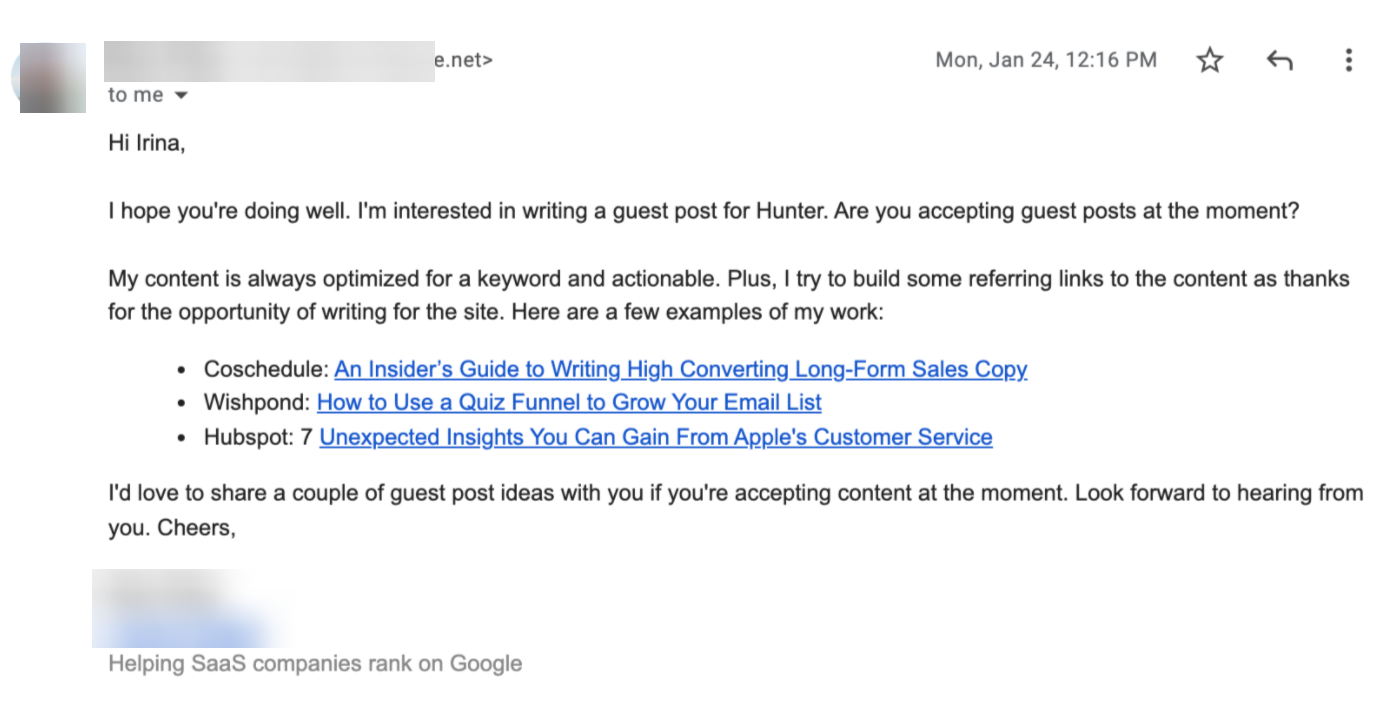Click the "to me" recipient text

click(135, 96)
